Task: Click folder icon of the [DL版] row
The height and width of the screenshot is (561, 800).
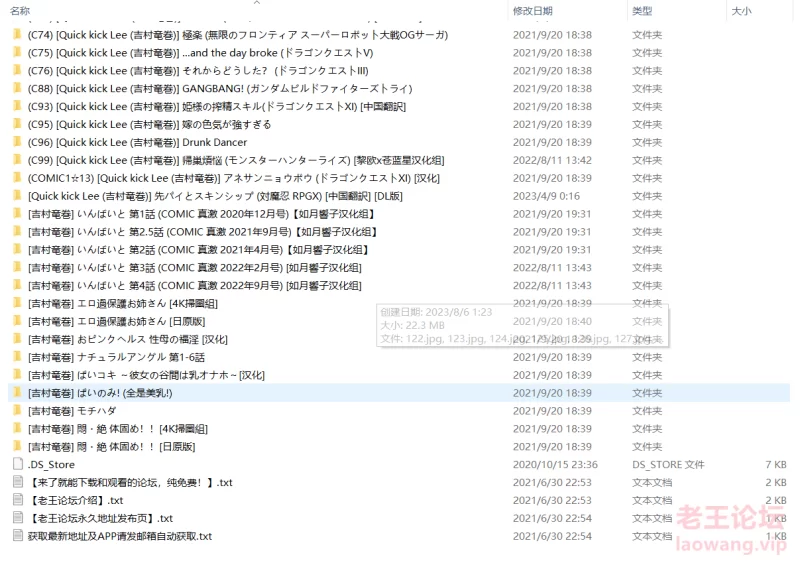Action: (17, 195)
